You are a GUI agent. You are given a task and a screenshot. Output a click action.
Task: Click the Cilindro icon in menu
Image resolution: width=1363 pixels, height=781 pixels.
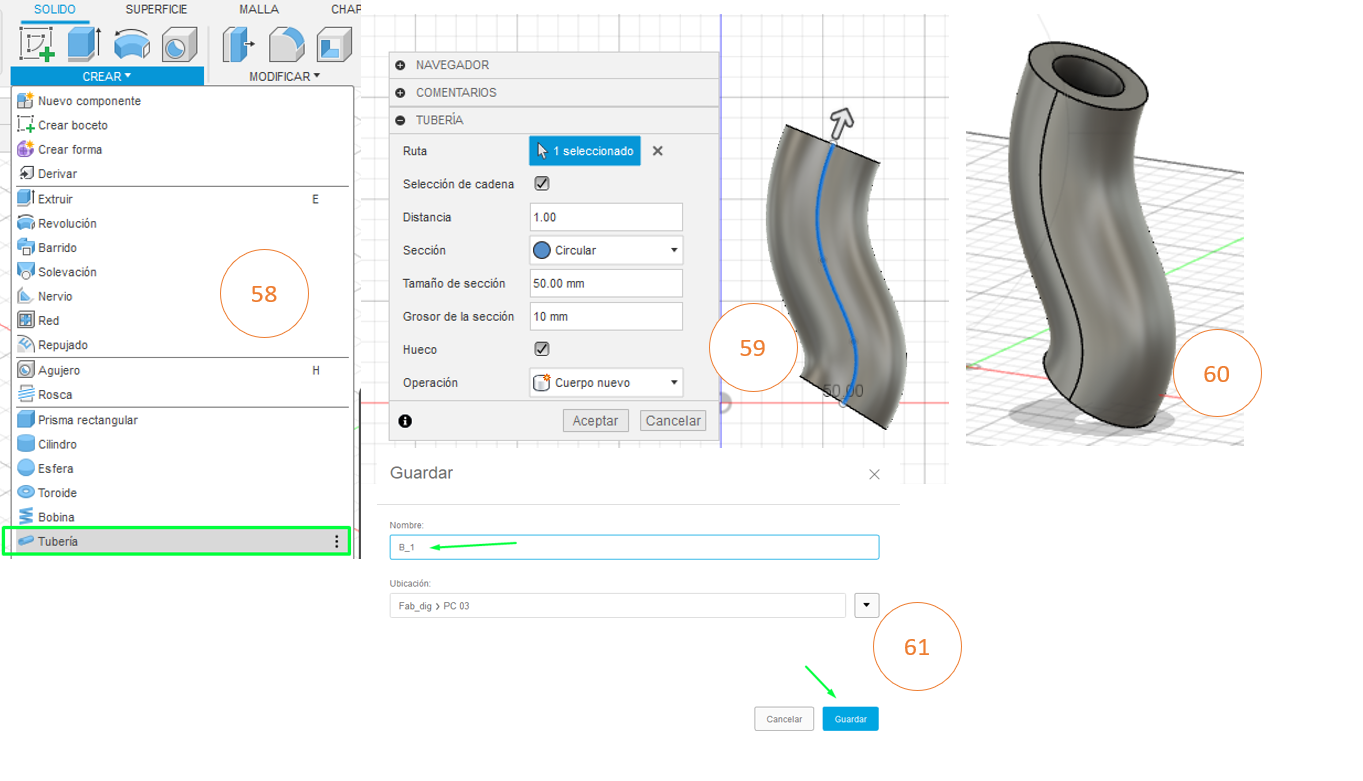(x=26, y=444)
